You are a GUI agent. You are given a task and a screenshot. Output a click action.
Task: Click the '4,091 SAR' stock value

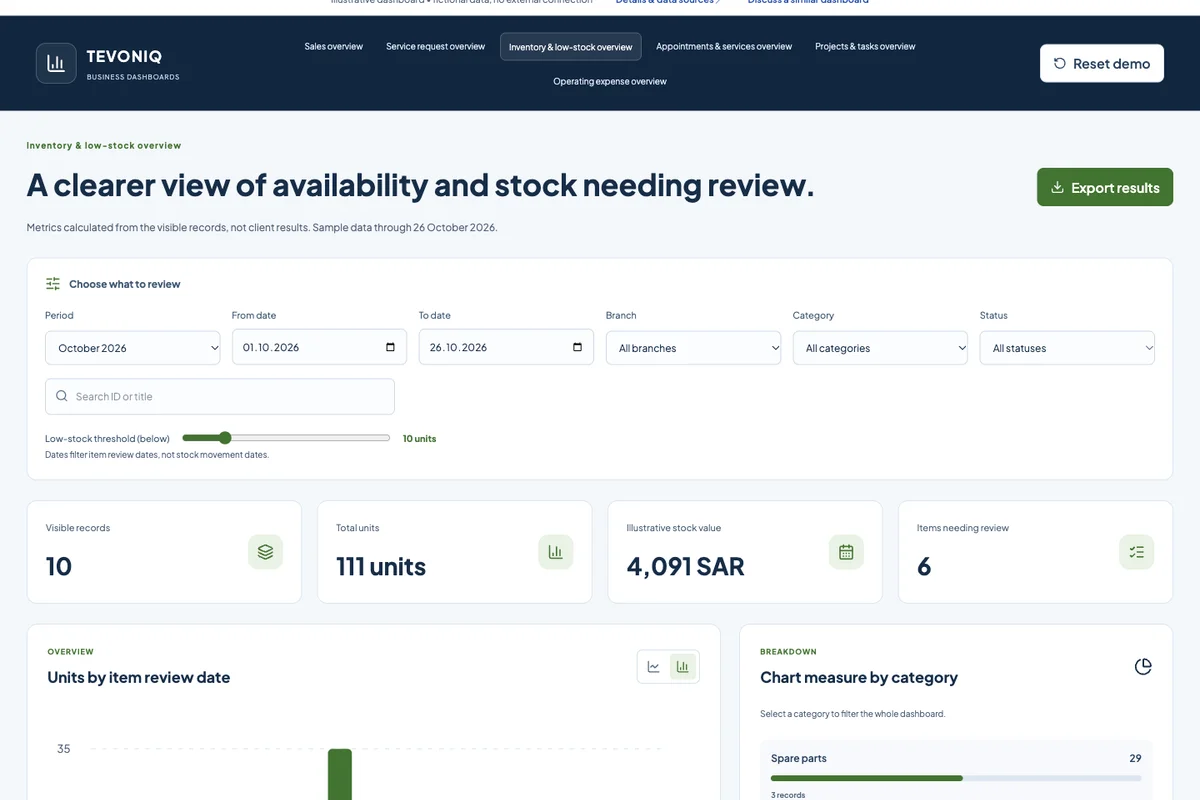click(686, 566)
